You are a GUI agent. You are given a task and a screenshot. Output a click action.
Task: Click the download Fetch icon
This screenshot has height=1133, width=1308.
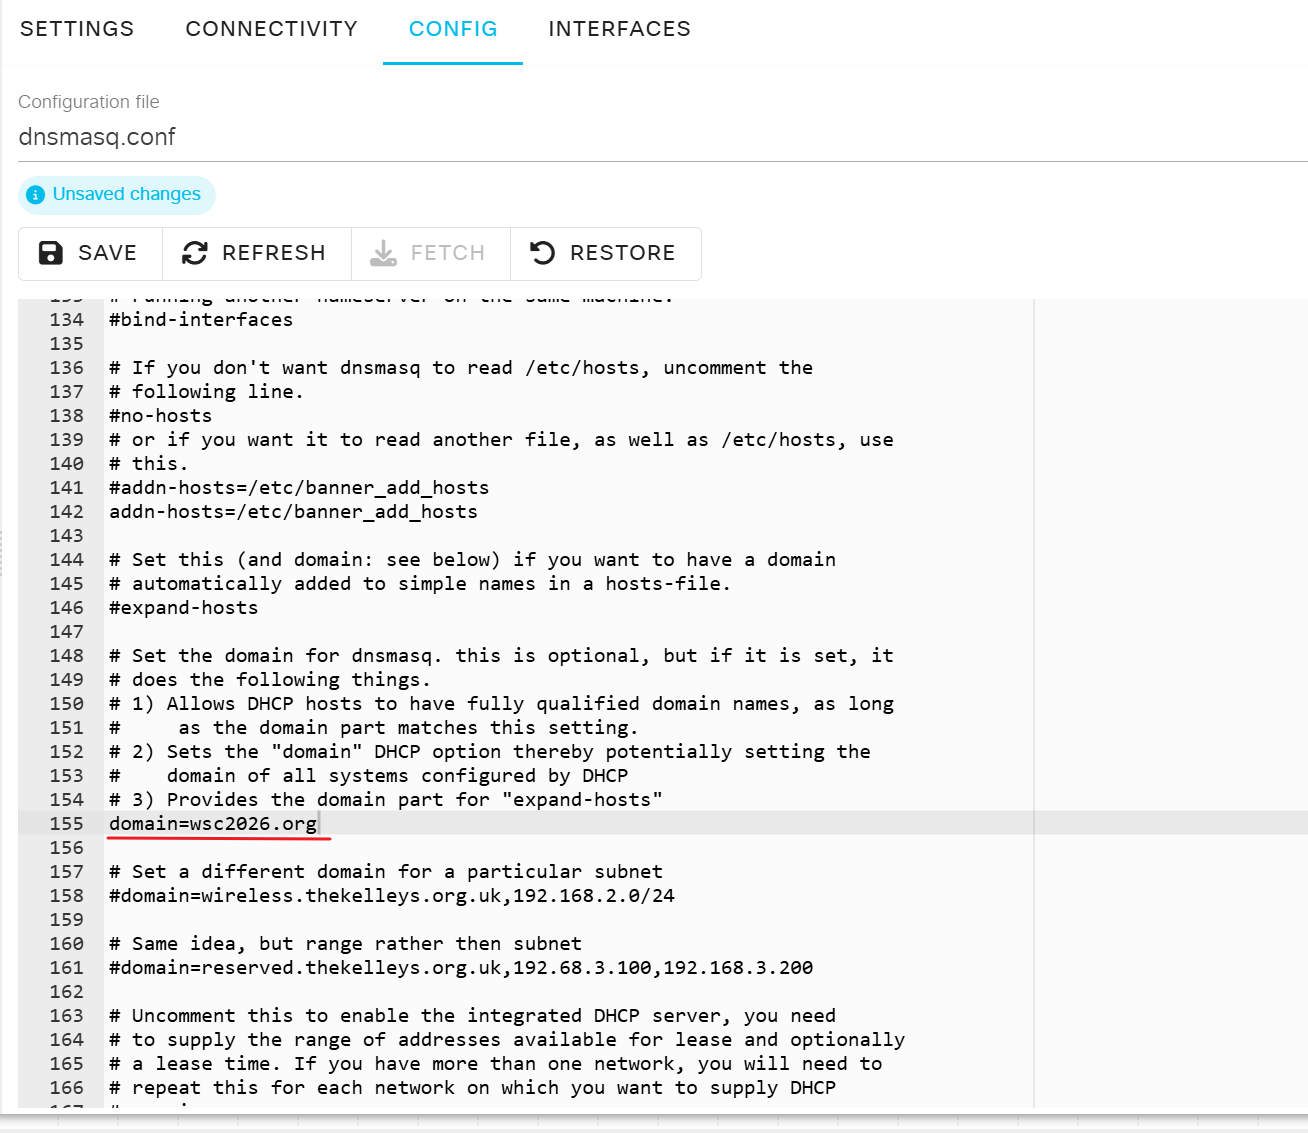click(383, 253)
